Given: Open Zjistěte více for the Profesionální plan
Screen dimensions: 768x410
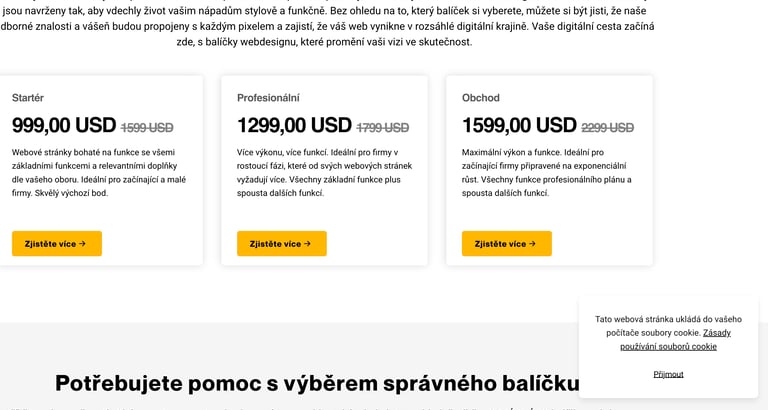Looking at the screenshot, I should point(281,243).
